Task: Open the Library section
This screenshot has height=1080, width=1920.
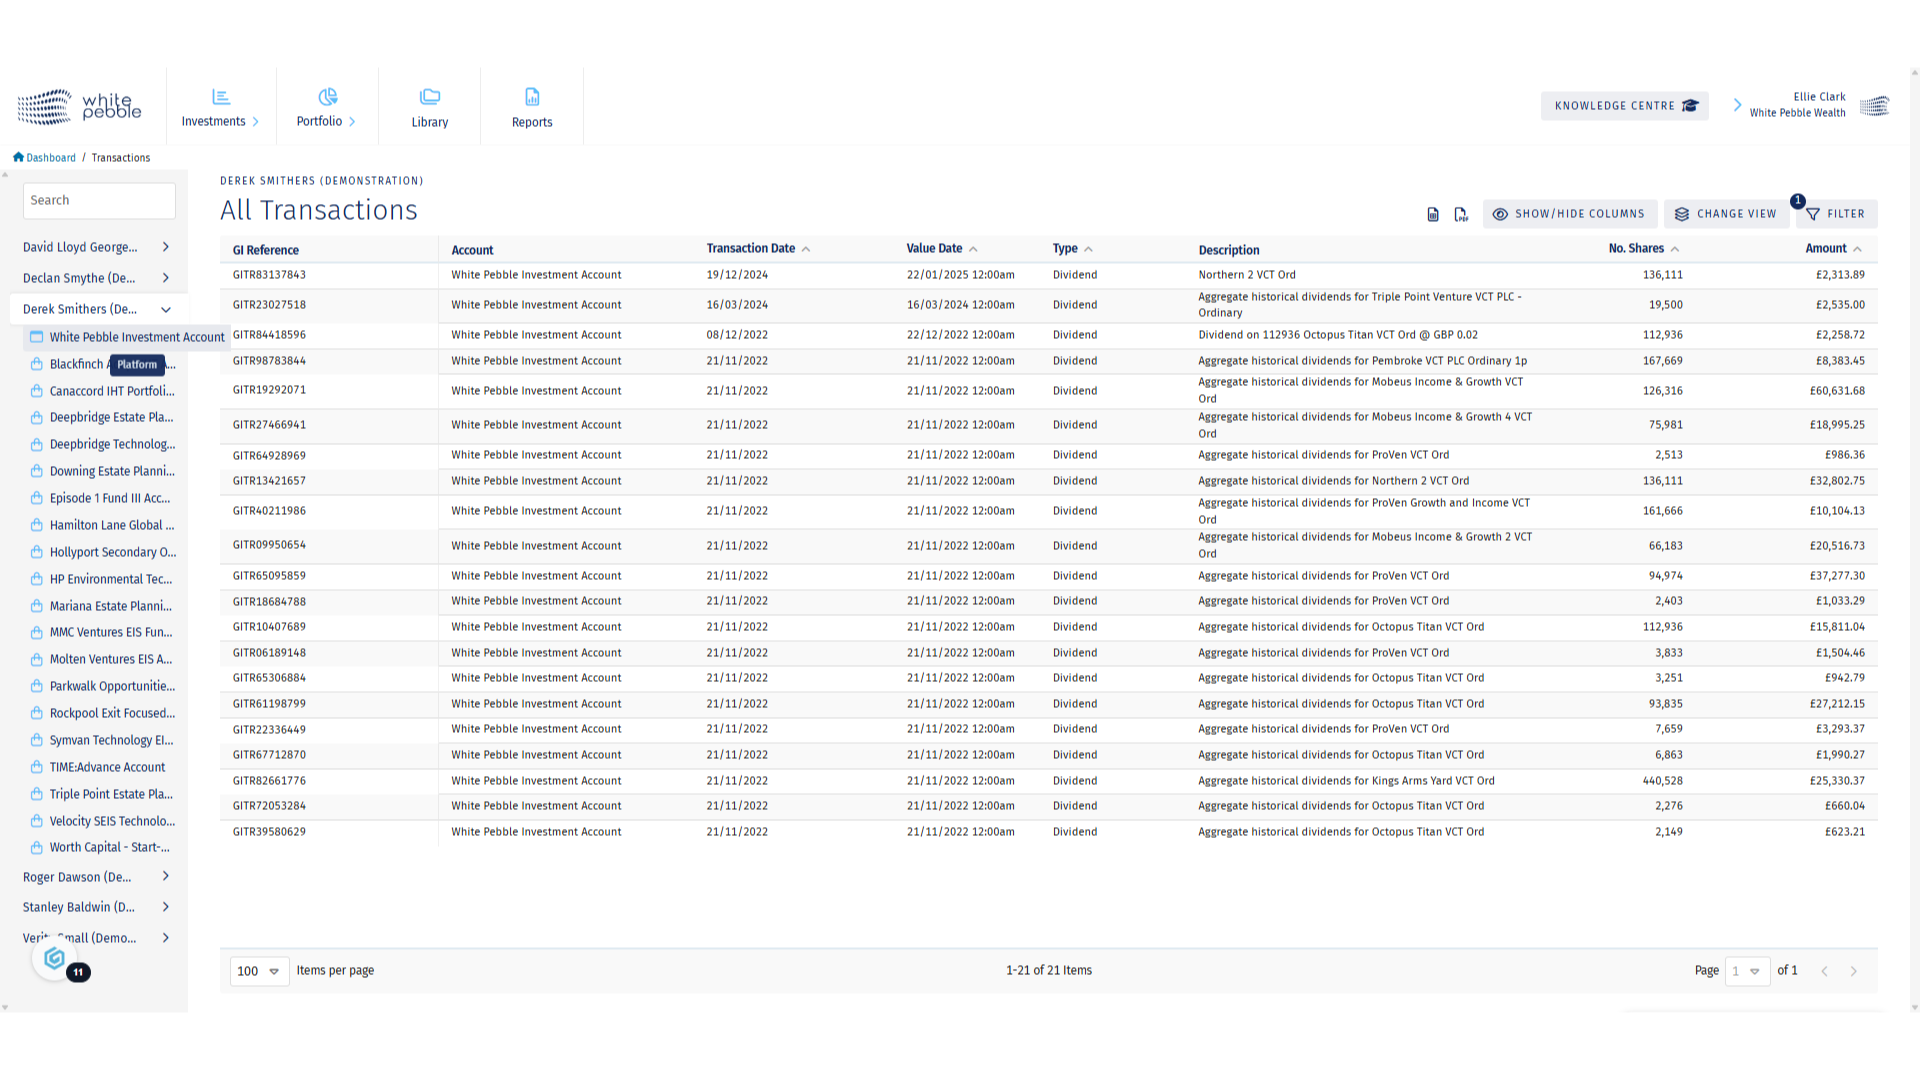Action: [x=429, y=107]
